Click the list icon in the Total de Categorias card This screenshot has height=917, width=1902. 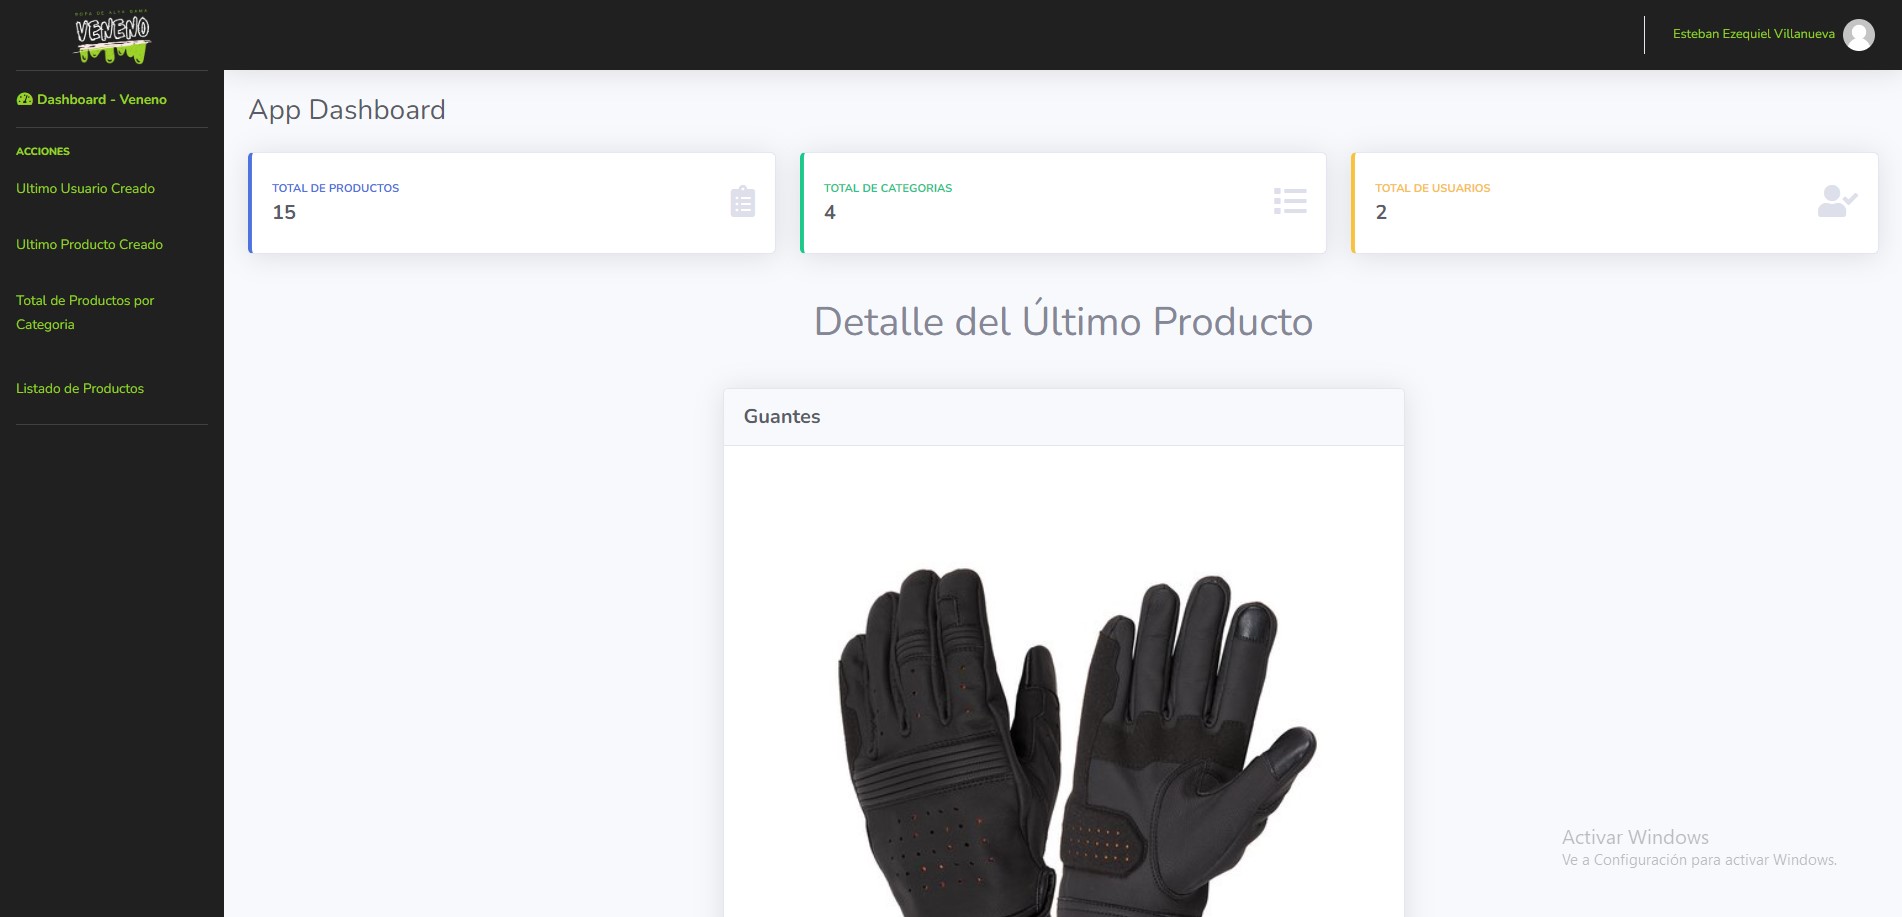pyautogui.click(x=1290, y=201)
